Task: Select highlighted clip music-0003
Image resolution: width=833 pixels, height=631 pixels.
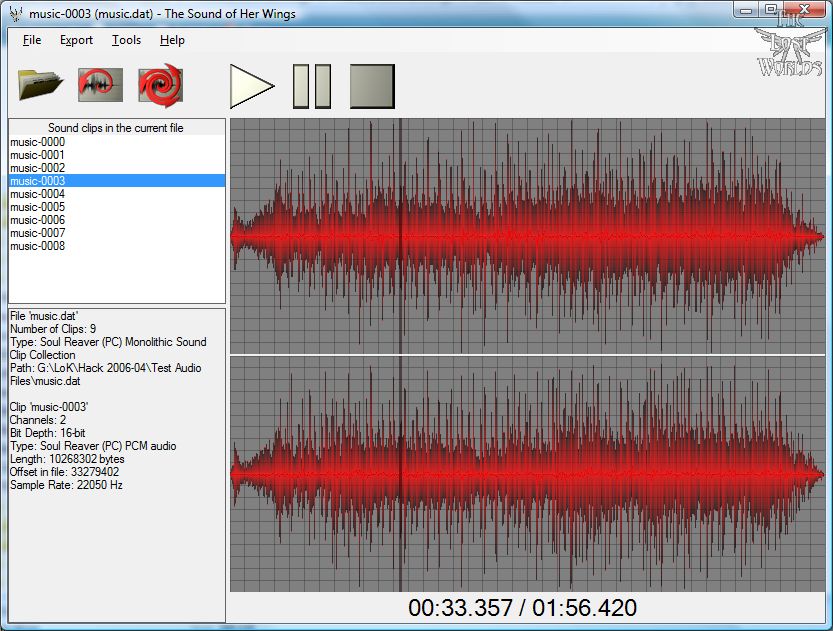Action: tap(117, 181)
